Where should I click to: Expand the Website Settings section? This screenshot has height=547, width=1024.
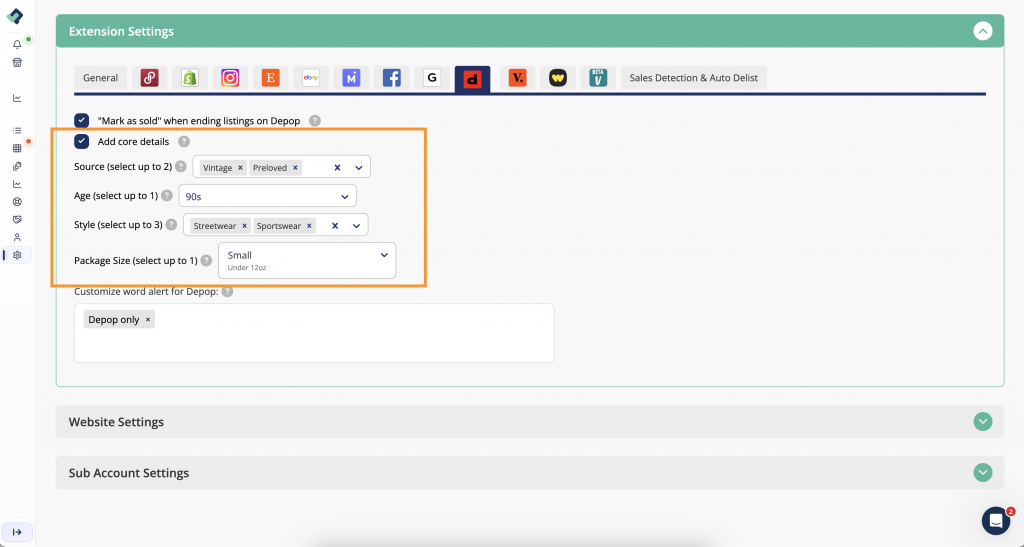(x=982, y=421)
